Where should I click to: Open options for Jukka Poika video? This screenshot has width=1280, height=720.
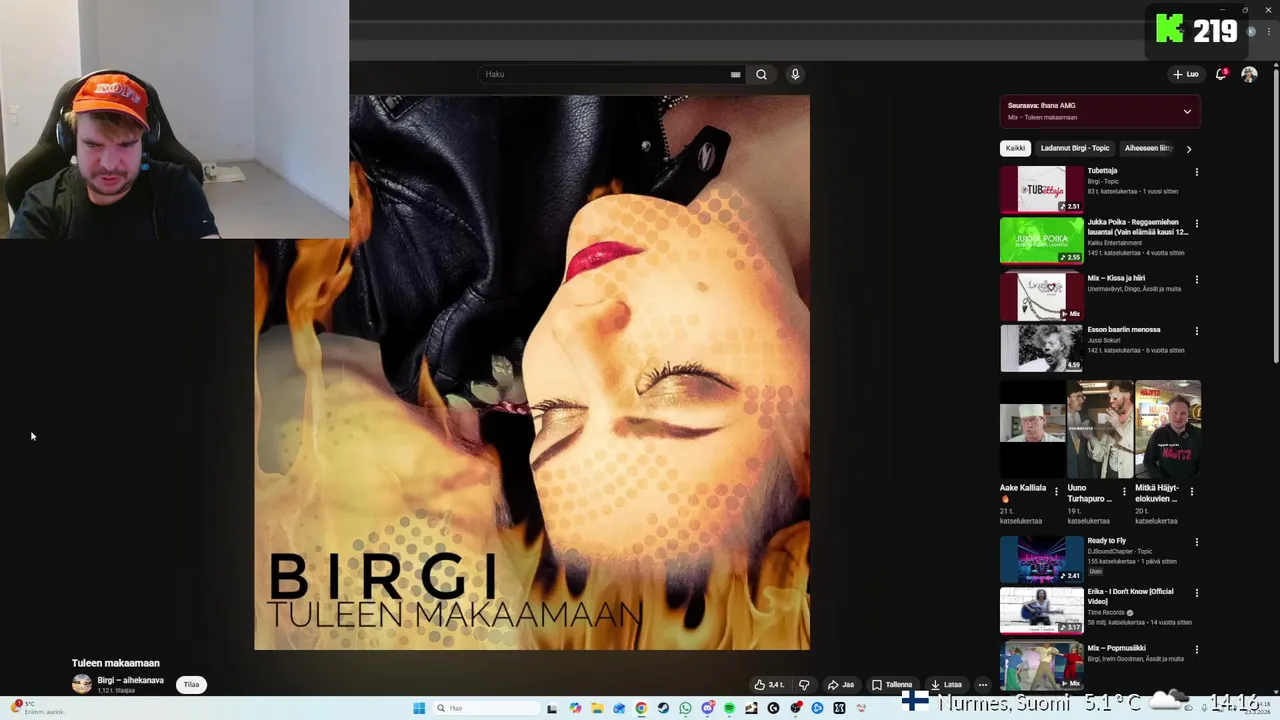[1196, 224]
